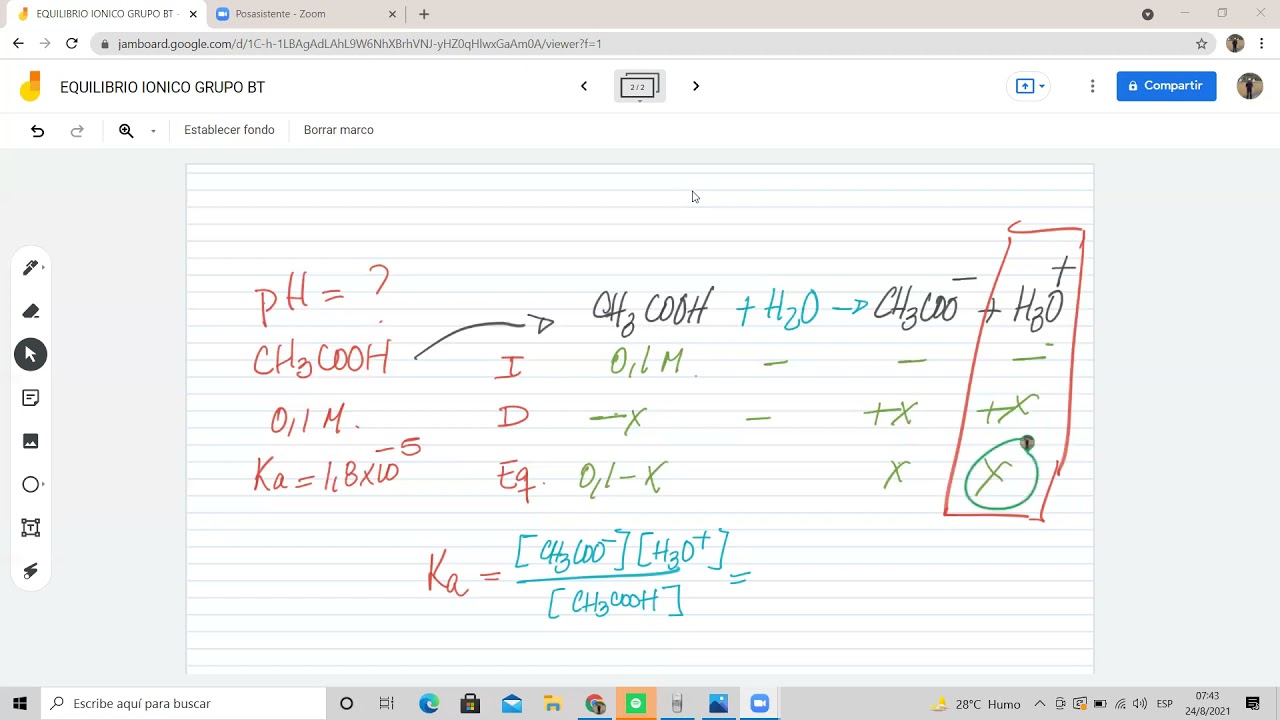Click Borrar marco
Image resolution: width=1280 pixels, height=720 pixels.
pos(339,130)
